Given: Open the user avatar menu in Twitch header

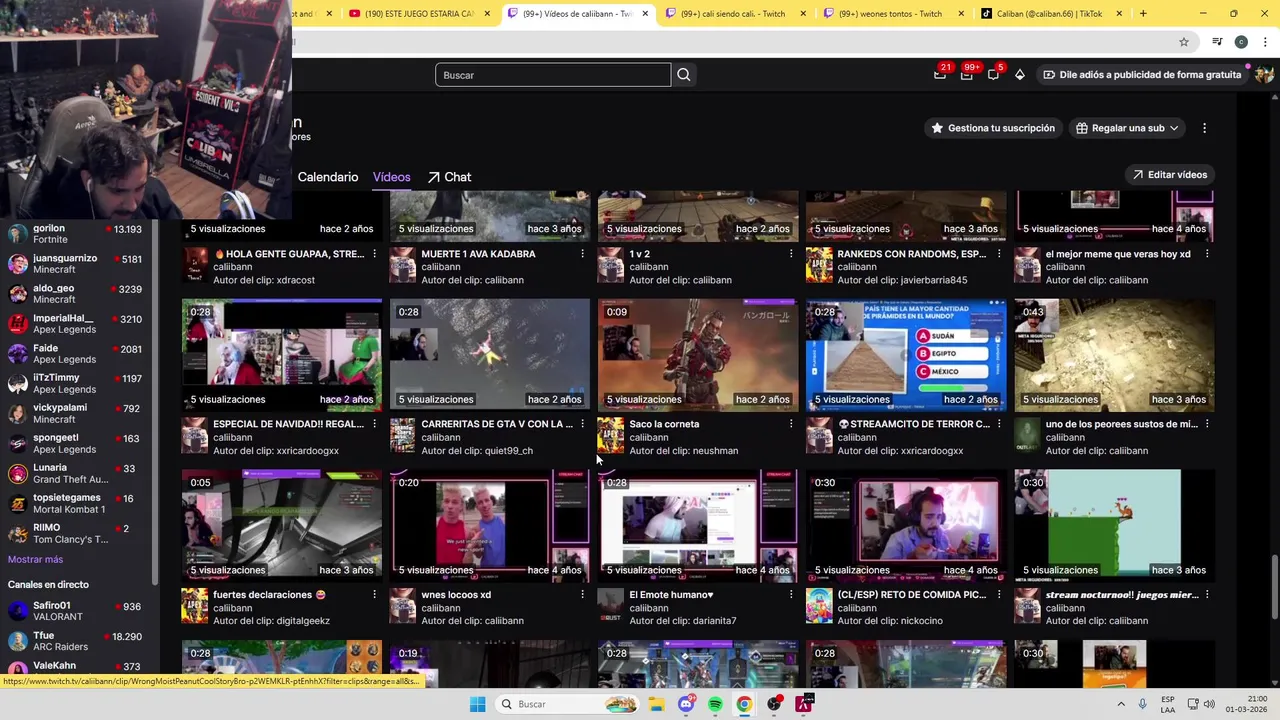Looking at the screenshot, I should [x=1265, y=74].
